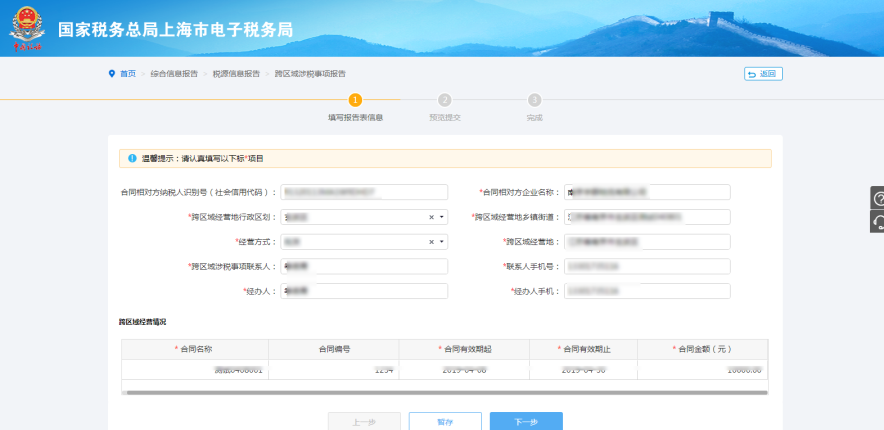Select step 1 填写报告表信息
Image resolution: width=884 pixels, height=430 pixels.
[355, 108]
